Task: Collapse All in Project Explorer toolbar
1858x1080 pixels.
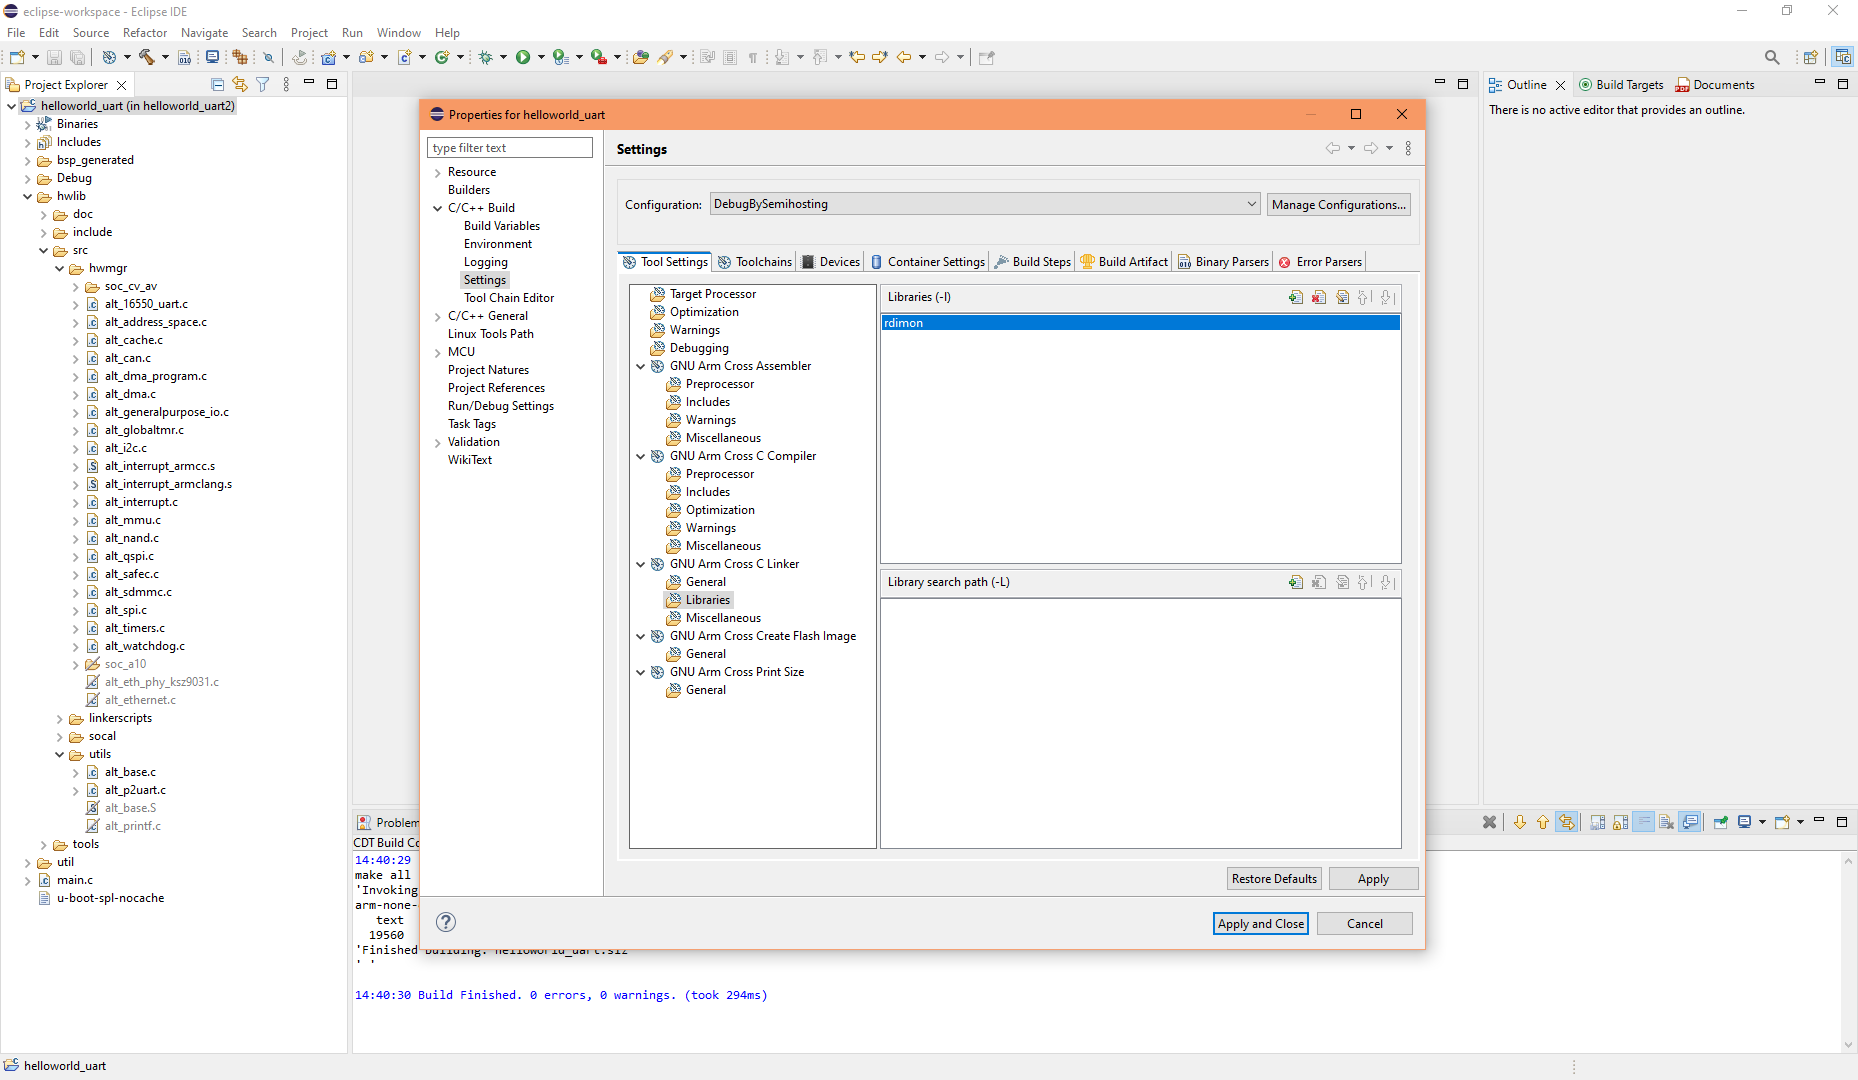Action: click(217, 84)
